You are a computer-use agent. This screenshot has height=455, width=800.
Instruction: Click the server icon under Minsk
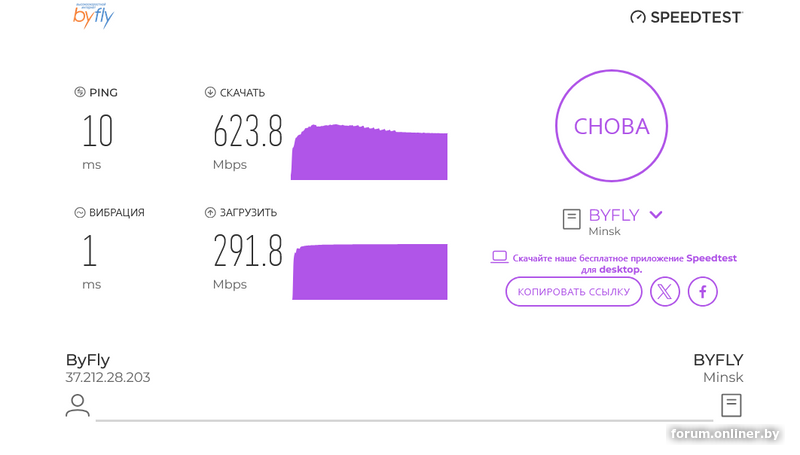731,405
